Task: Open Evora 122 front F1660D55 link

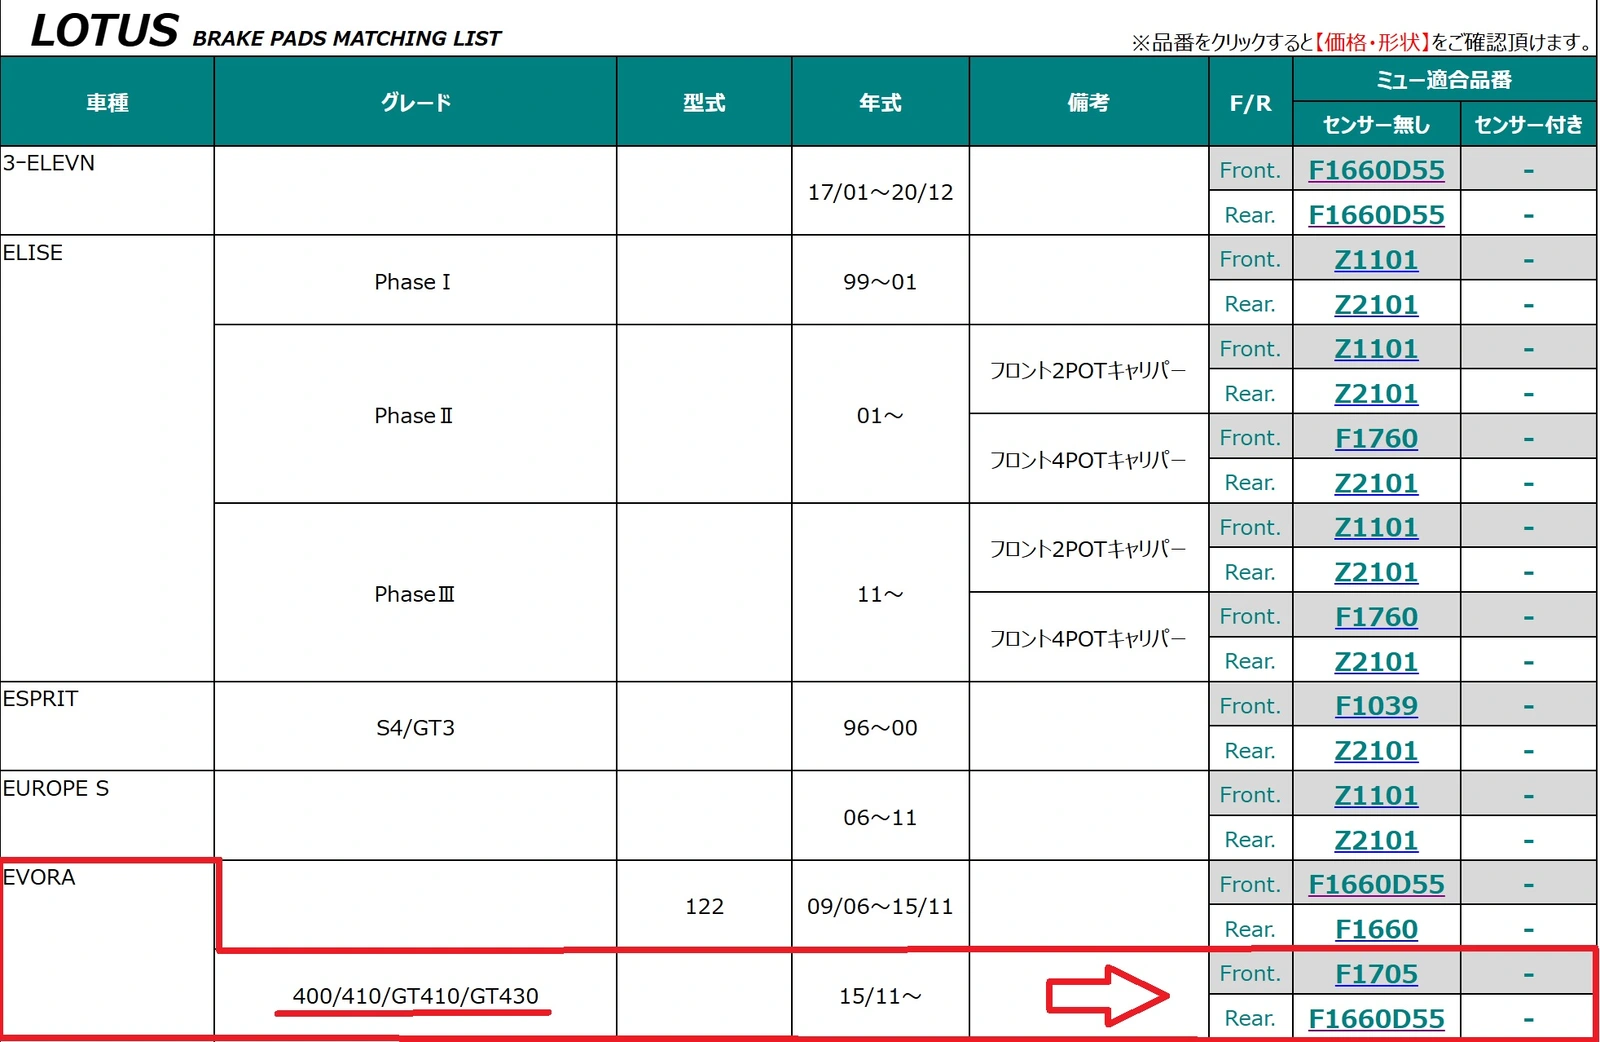Action: point(1376,885)
